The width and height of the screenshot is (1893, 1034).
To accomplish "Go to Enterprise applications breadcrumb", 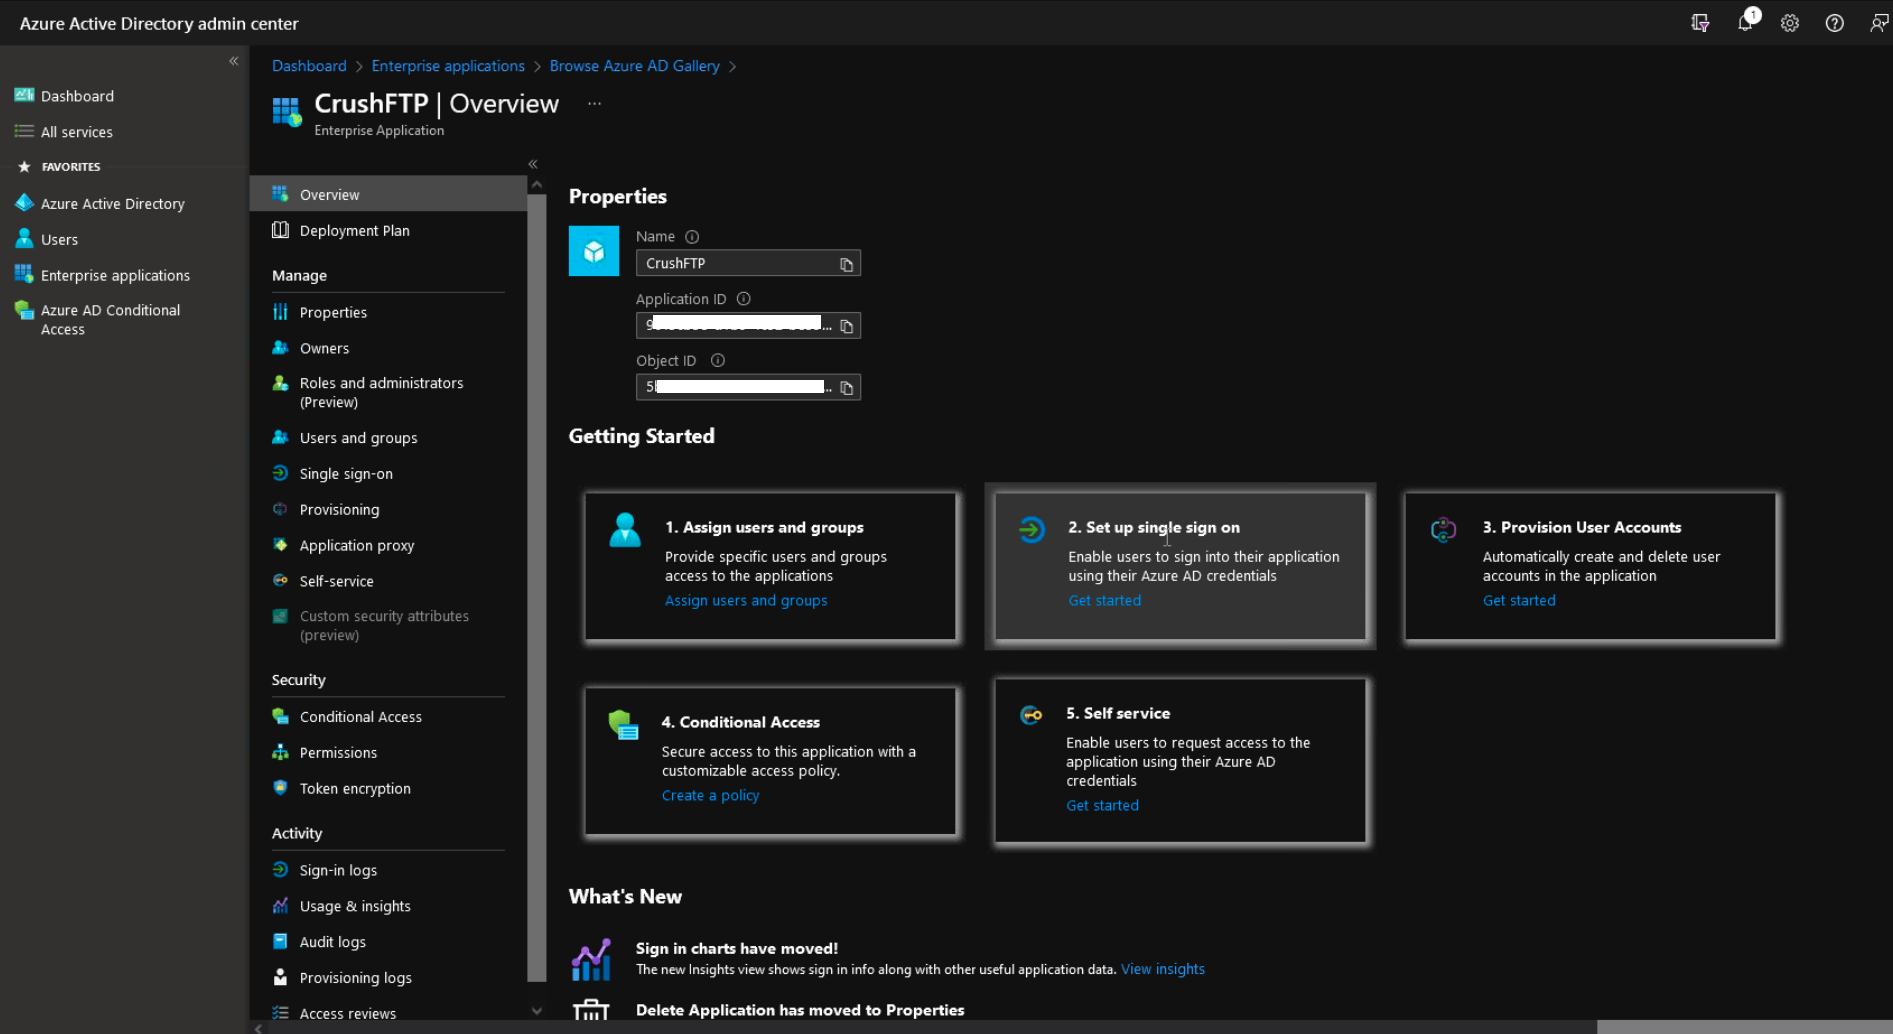I will tap(448, 66).
